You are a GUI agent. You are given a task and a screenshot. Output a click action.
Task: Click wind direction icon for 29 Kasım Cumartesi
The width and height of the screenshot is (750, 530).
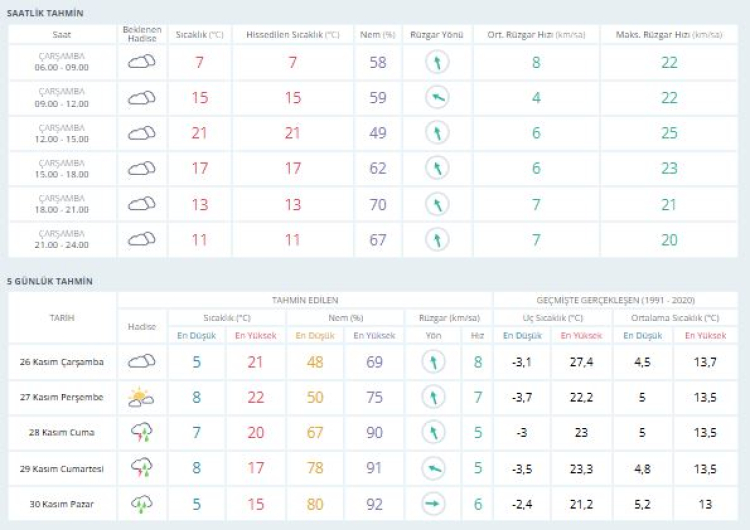click(x=434, y=468)
